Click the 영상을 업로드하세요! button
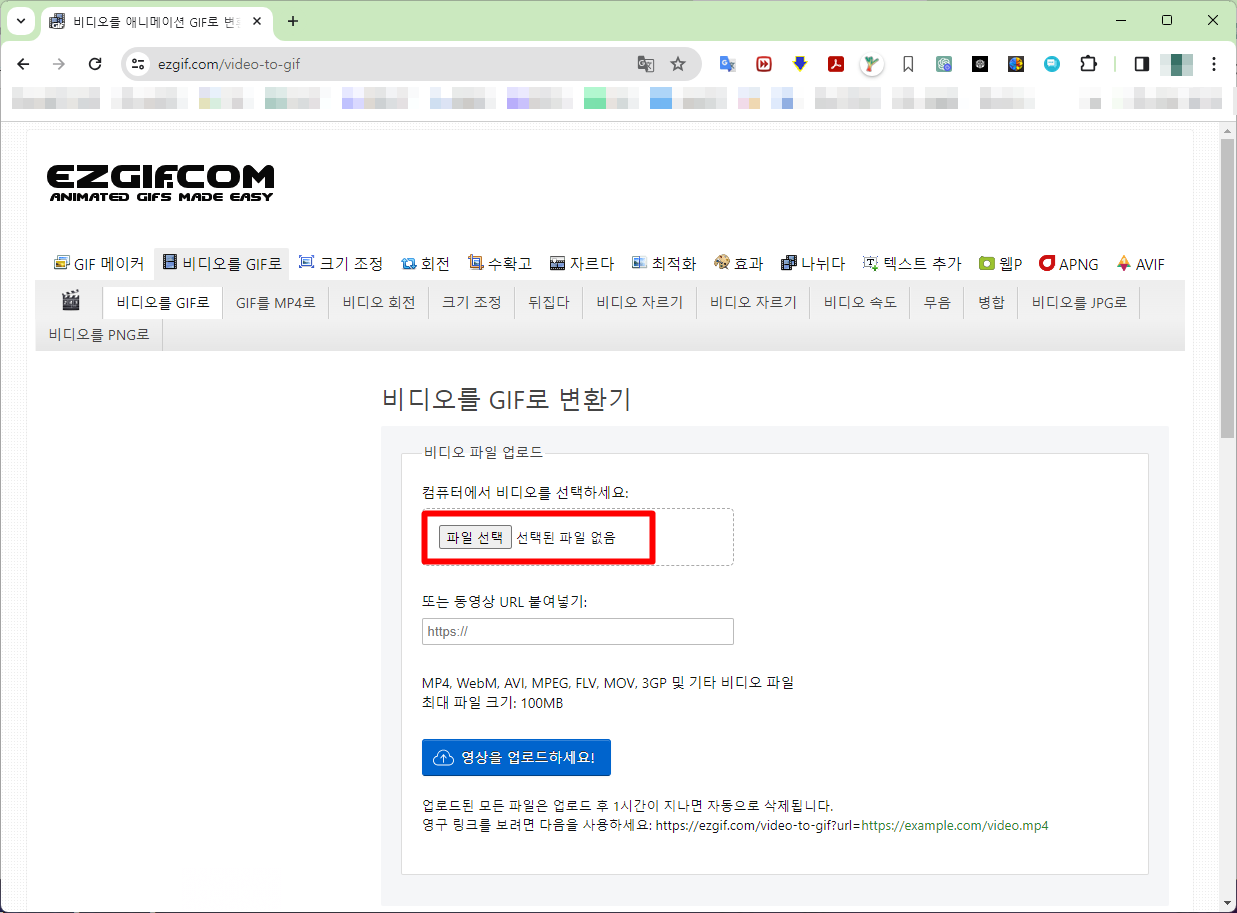Viewport: 1237px width, 913px height. click(516, 758)
